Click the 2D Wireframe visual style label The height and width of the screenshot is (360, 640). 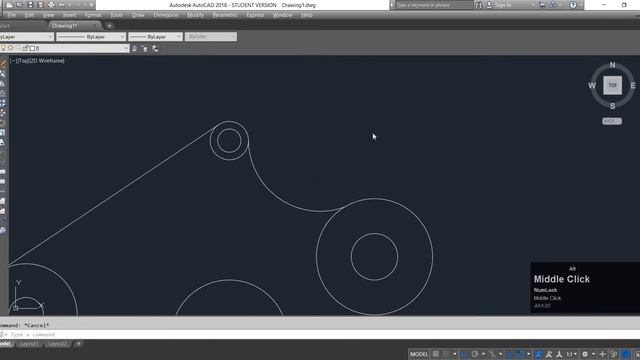(x=47, y=61)
